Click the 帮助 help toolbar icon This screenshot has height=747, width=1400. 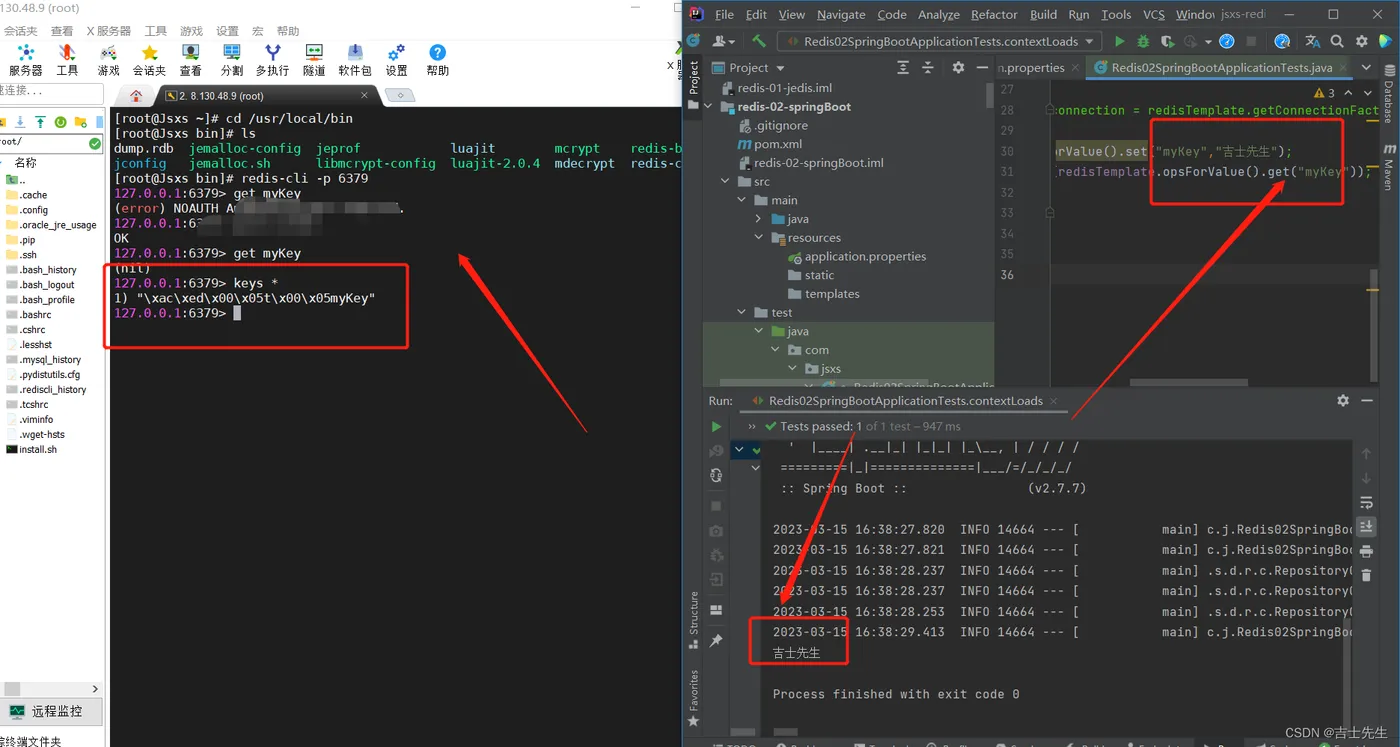(x=437, y=60)
